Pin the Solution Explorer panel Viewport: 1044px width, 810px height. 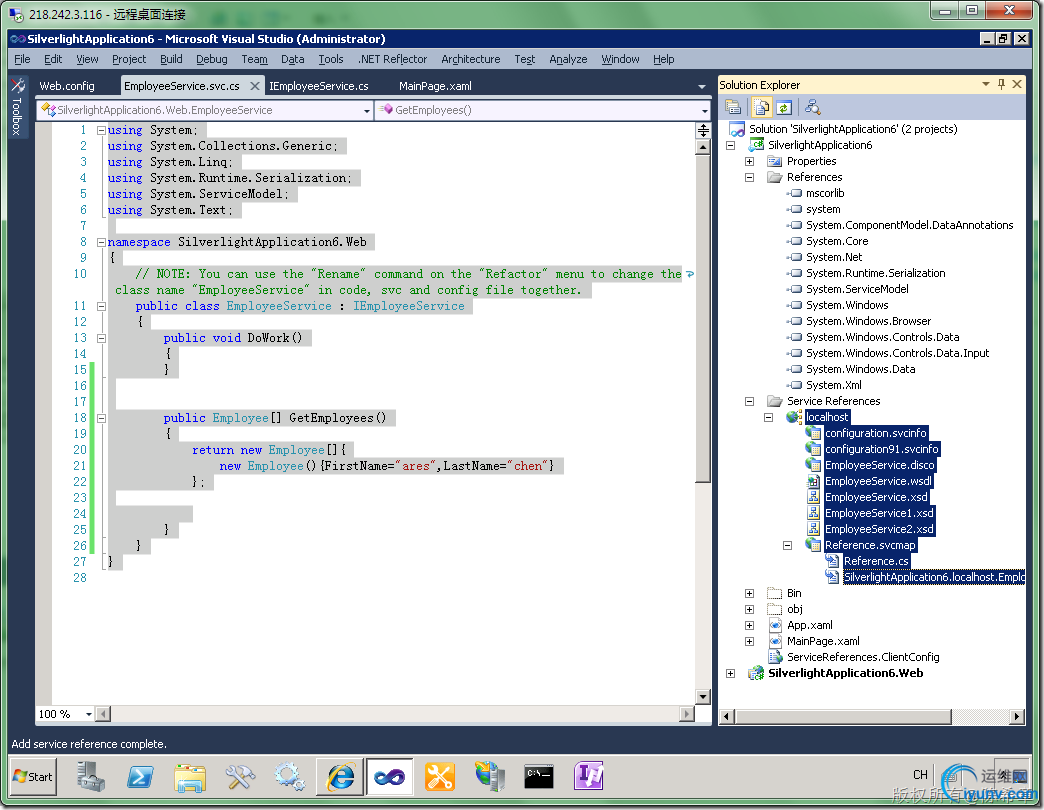[x=1001, y=84]
